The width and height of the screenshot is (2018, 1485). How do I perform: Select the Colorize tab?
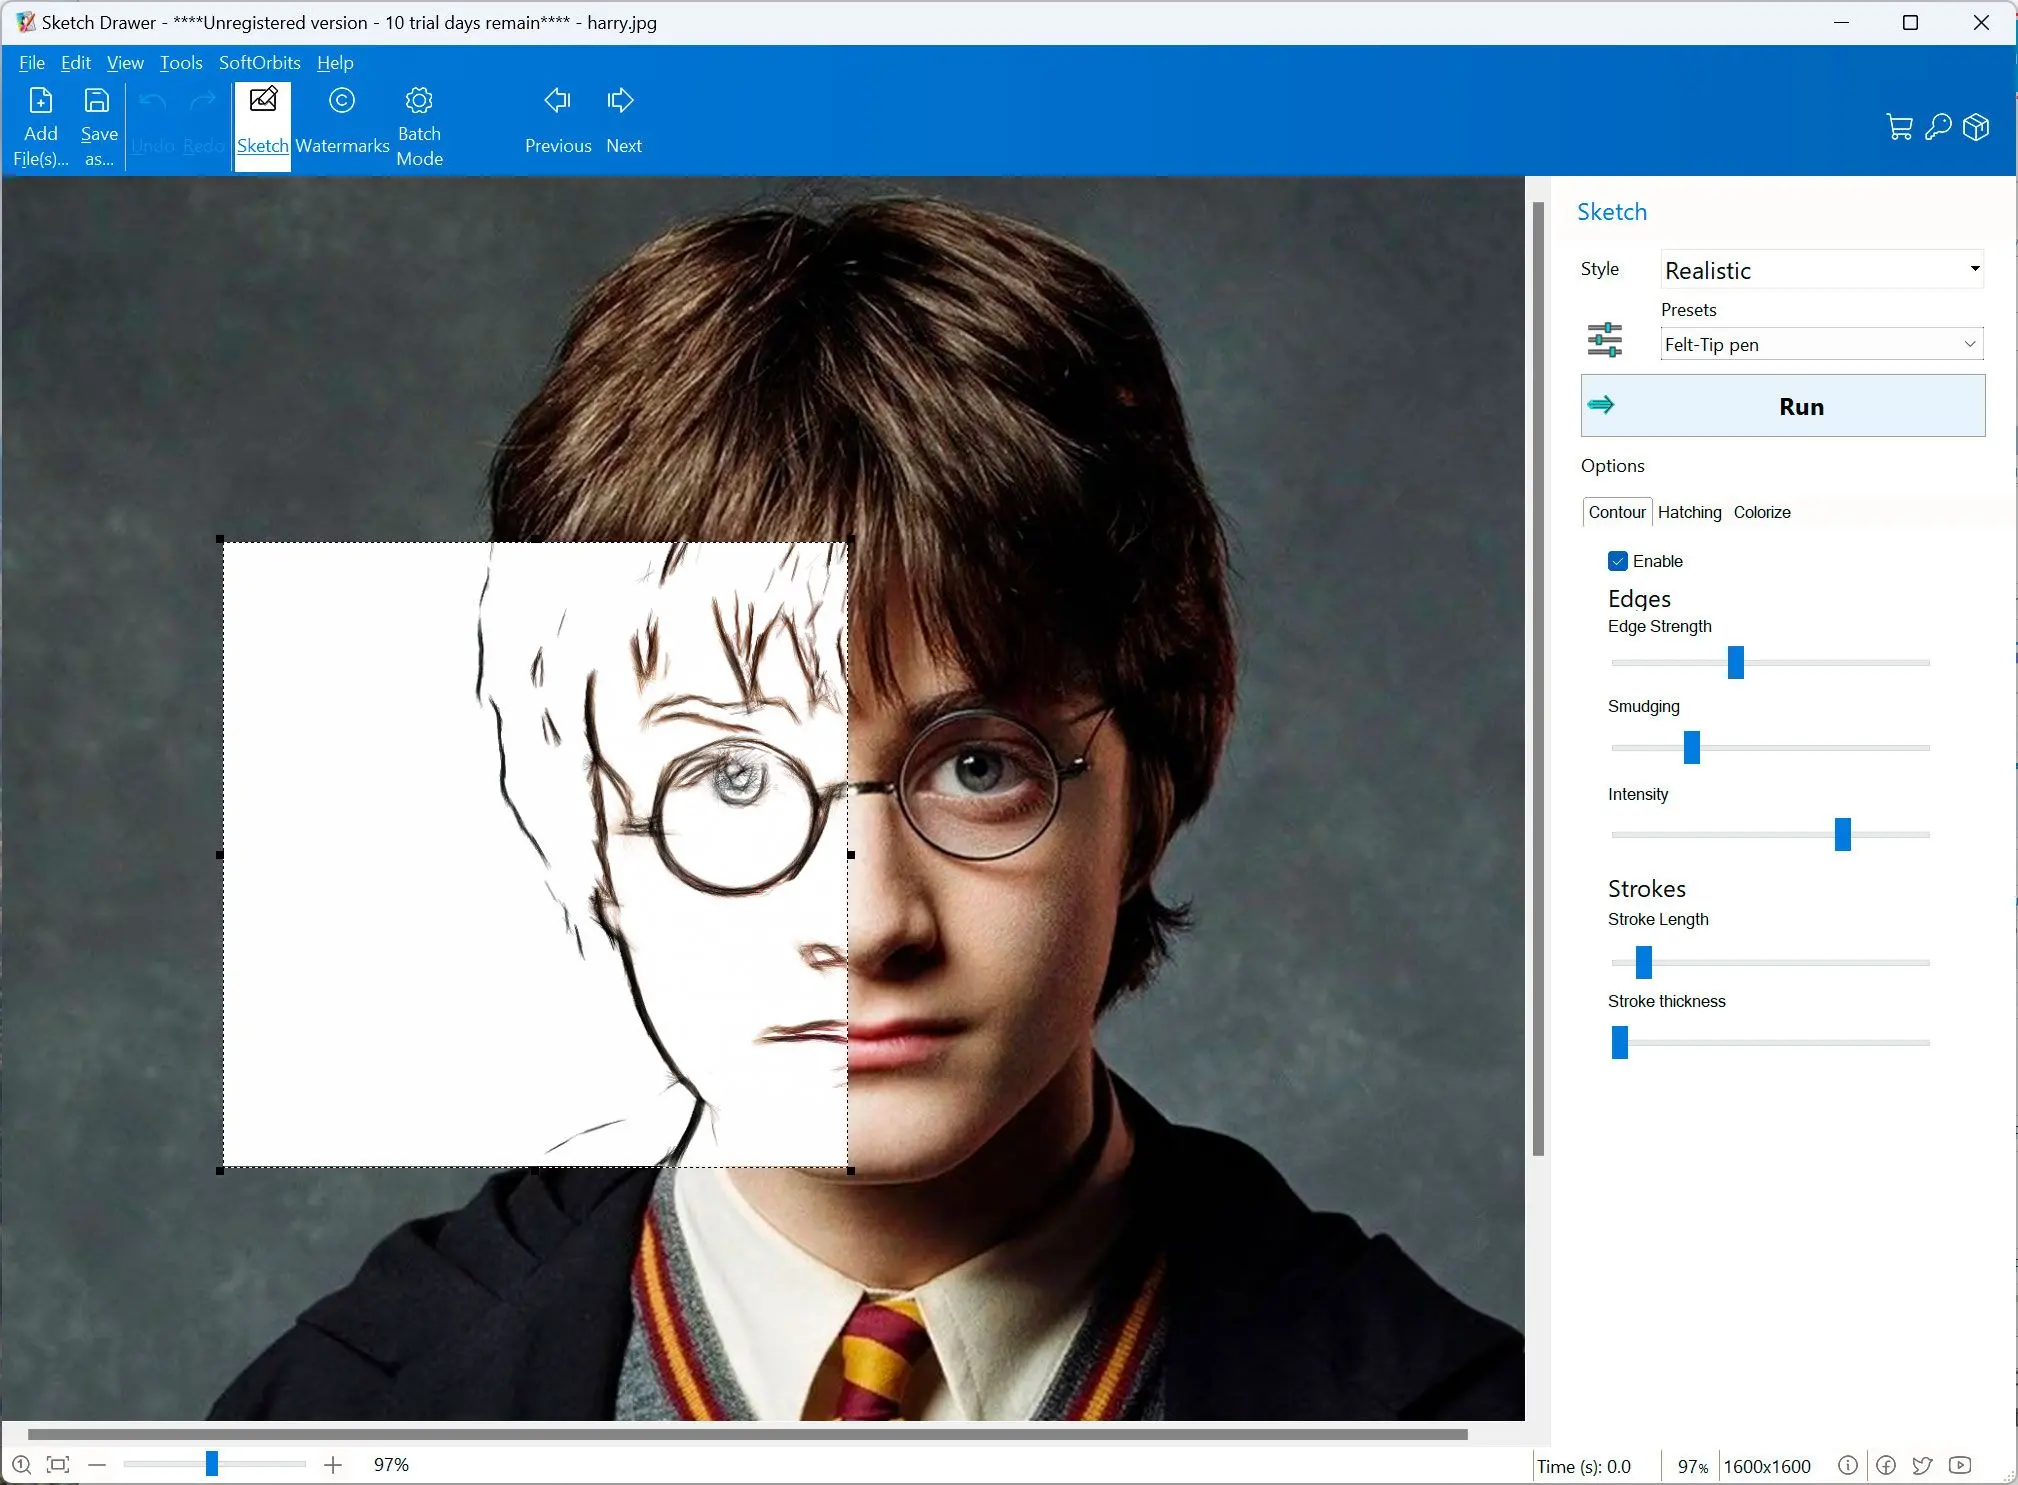pyautogui.click(x=1761, y=512)
